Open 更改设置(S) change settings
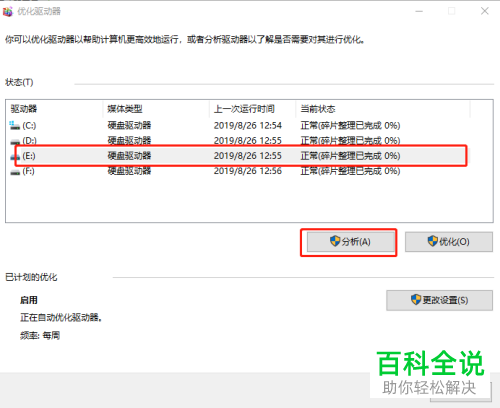Viewport: 500px width, 408px height. [439, 300]
